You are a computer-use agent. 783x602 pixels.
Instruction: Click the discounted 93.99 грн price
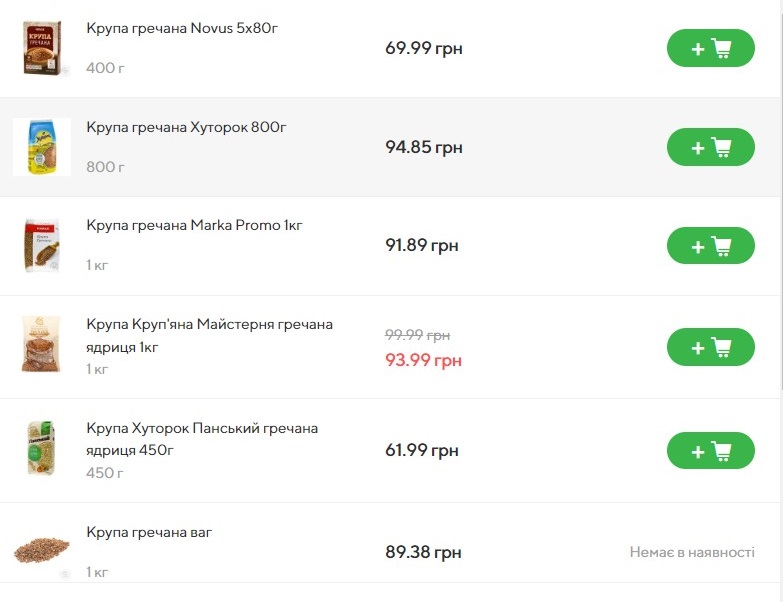click(423, 360)
